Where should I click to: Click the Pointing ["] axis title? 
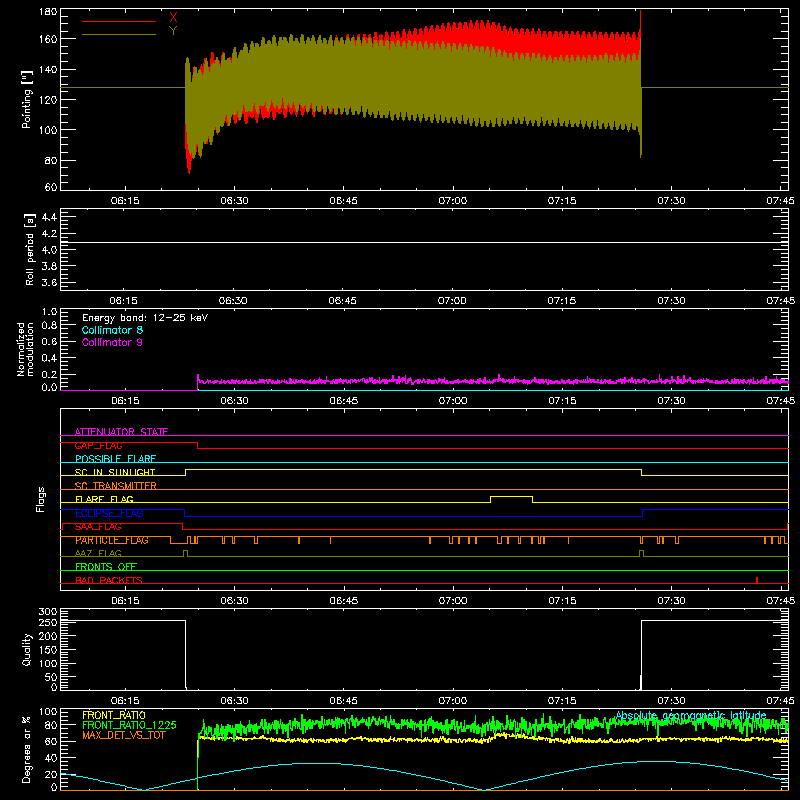pyautogui.click(x=27, y=99)
